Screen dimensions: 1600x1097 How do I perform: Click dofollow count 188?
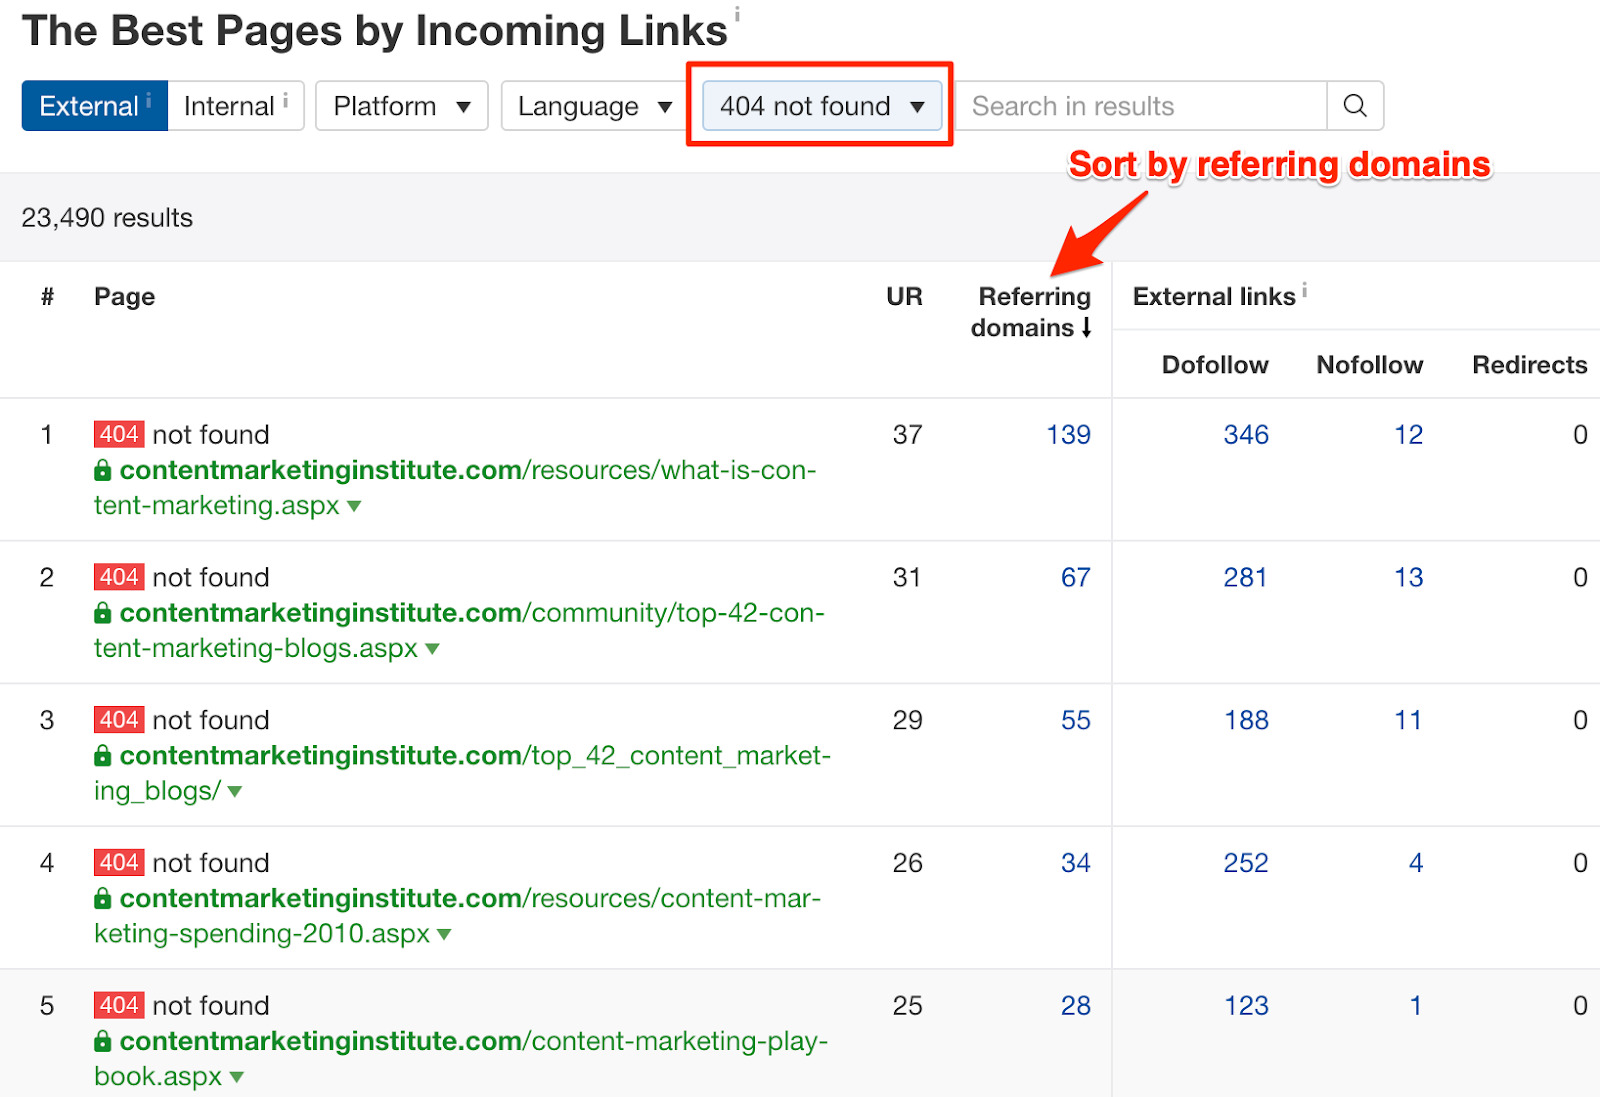(x=1246, y=721)
